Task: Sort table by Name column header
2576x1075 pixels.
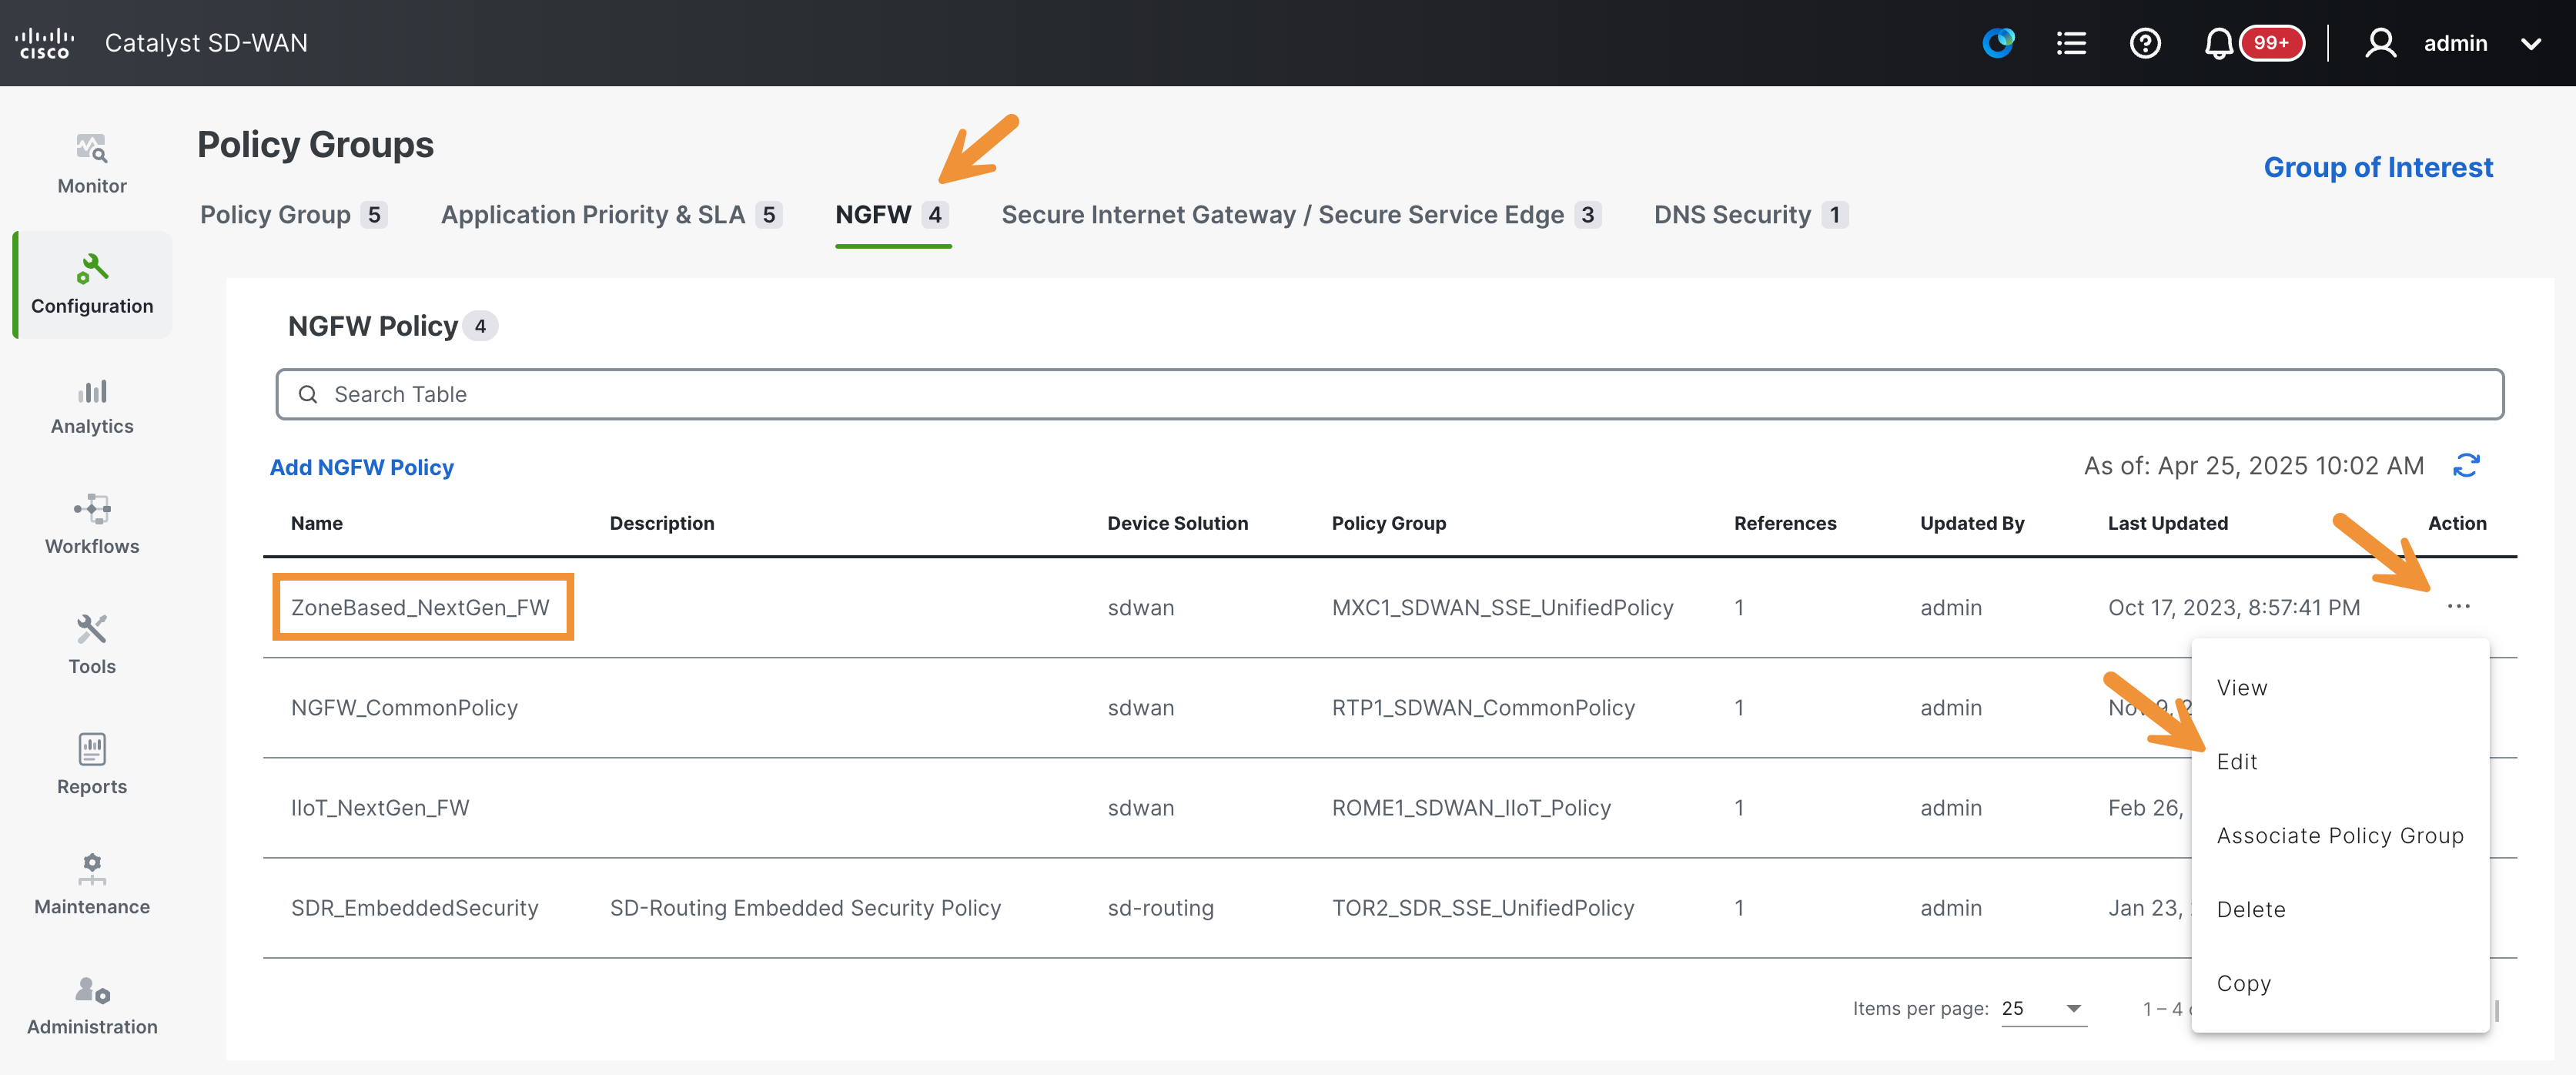Action: pos(317,523)
